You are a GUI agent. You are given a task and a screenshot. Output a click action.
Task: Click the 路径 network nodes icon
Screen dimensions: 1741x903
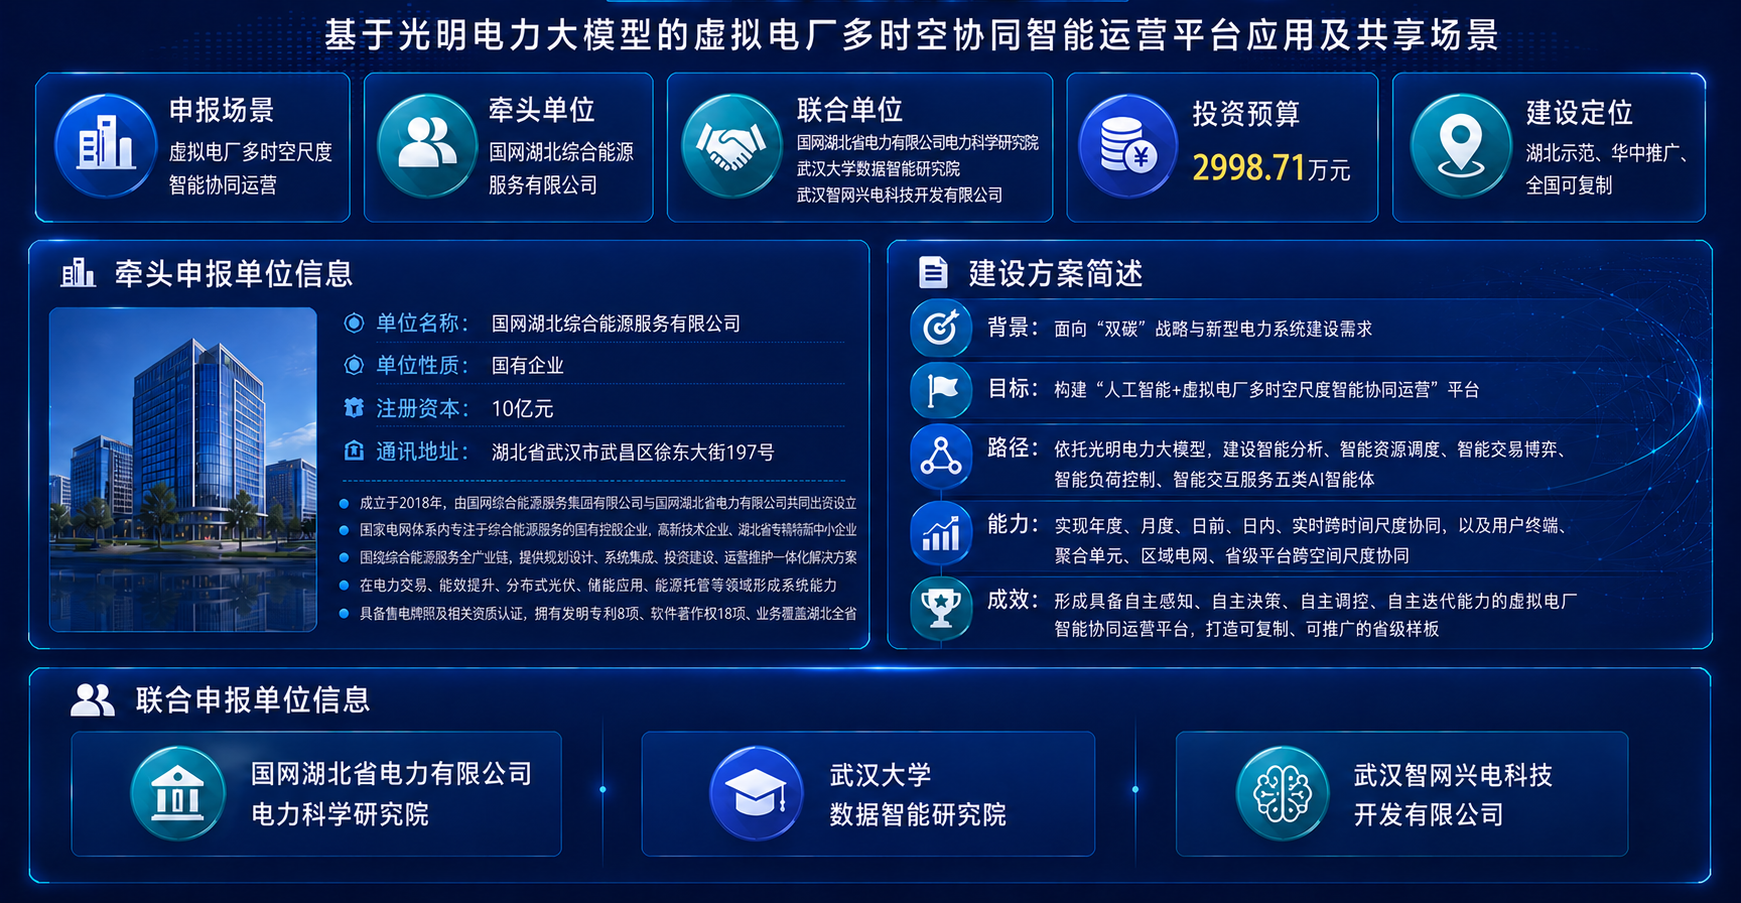coord(941,457)
